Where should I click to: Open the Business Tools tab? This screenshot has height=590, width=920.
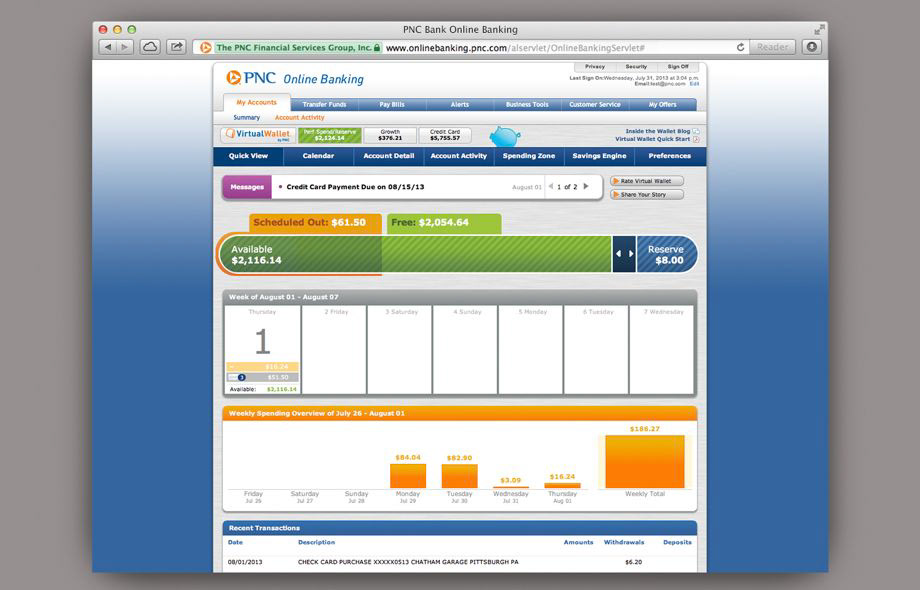pos(527,104)
